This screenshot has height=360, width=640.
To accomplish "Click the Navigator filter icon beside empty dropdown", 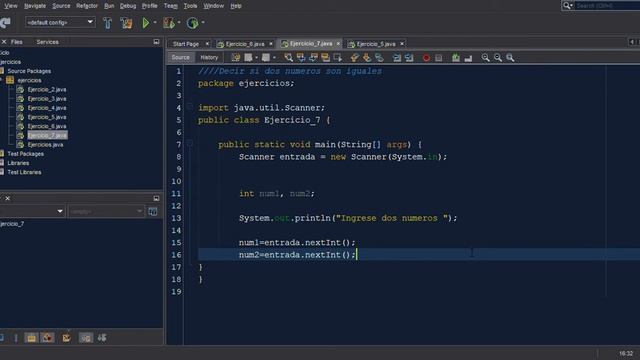I will [153, 211].
